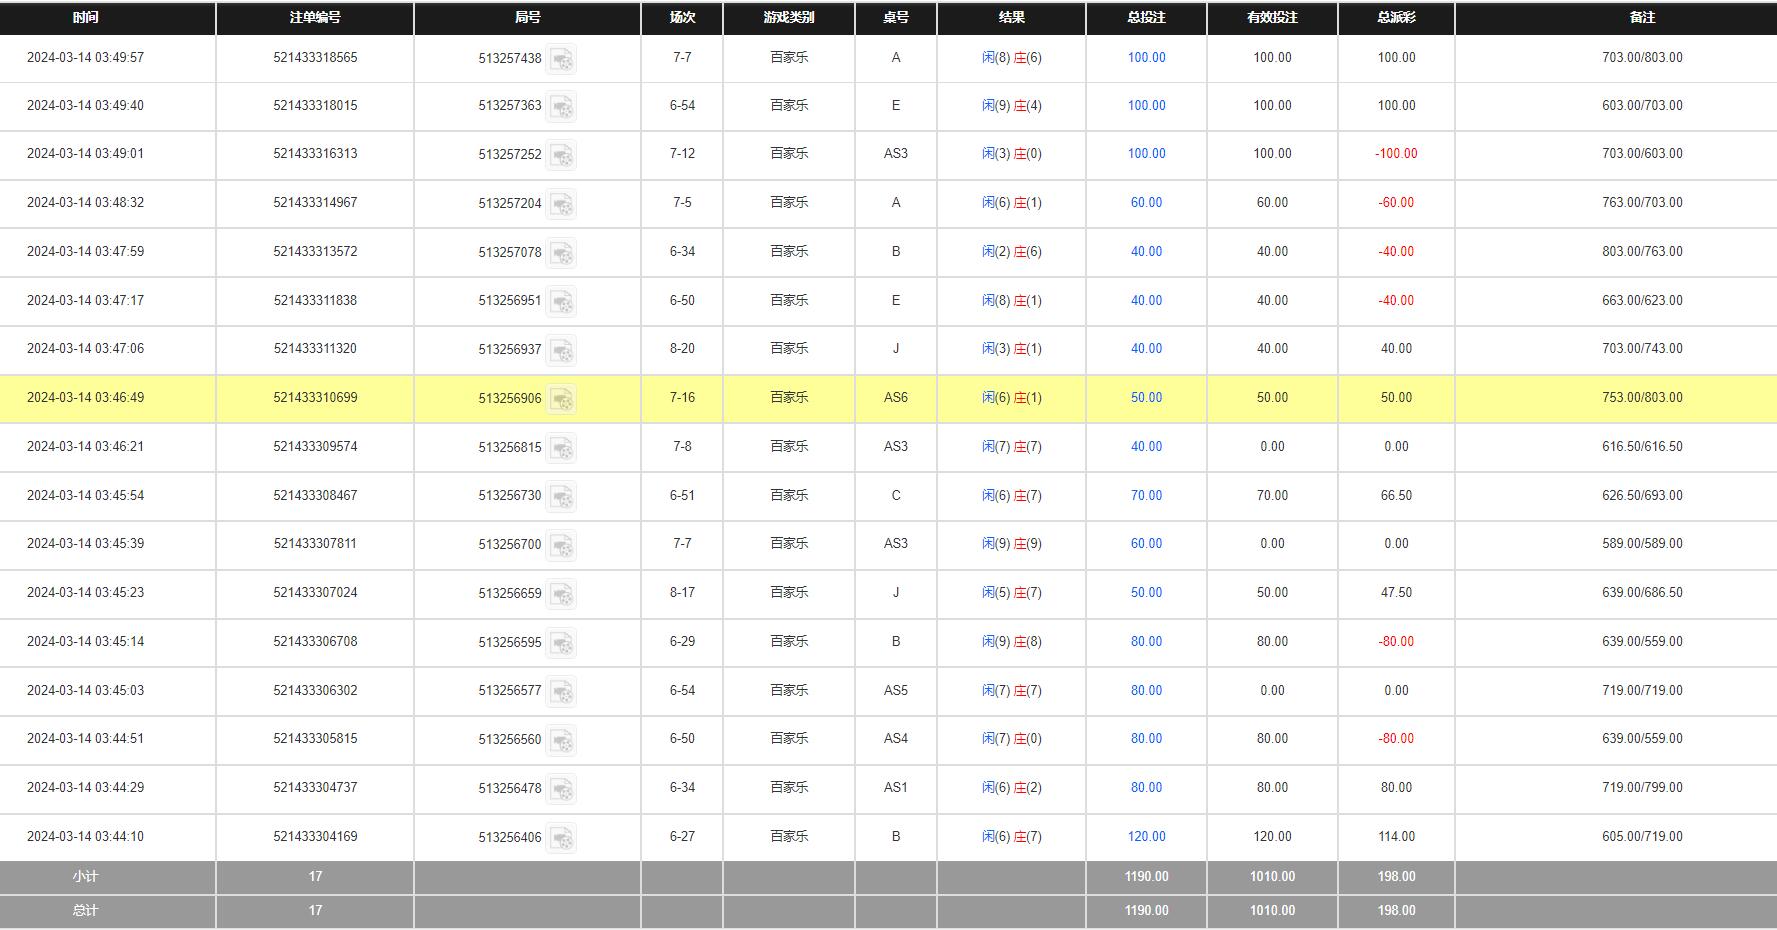This screenshot has width=1777, height=930.
Task: Select timestamp 2024-03-14 03:44:10
Action: click(x=85, y=836)
